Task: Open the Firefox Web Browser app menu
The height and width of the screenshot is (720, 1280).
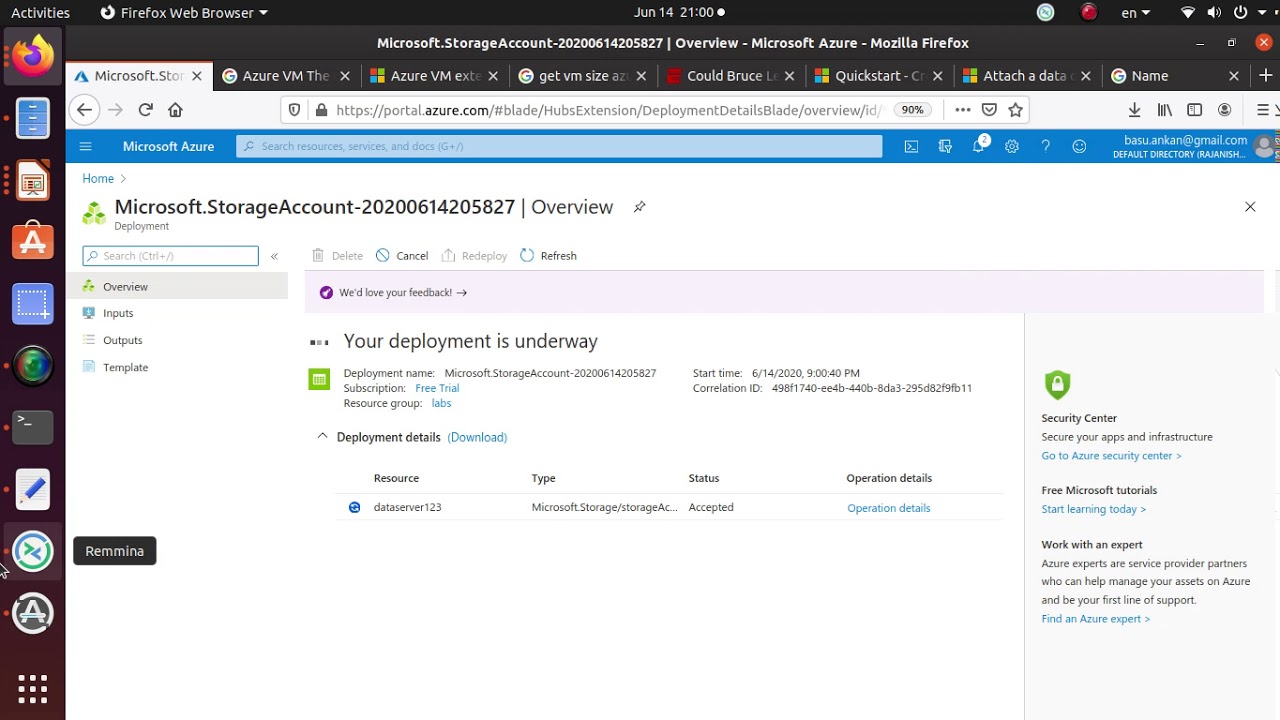Action: (185, 13)
